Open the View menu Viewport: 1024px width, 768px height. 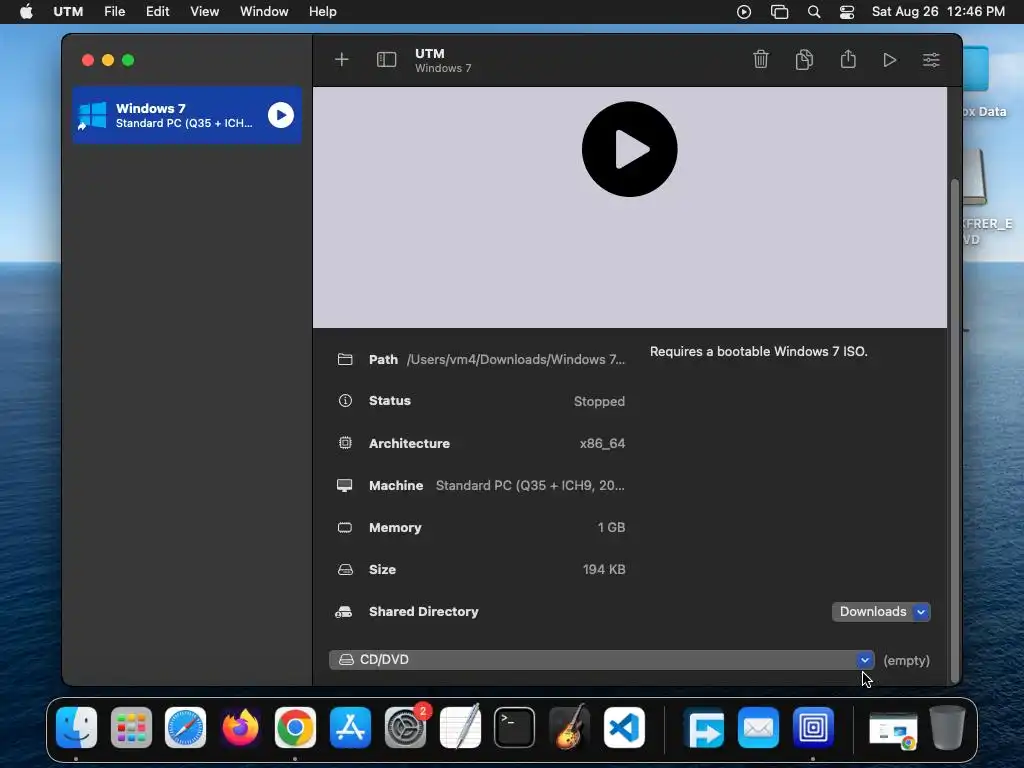click(x=204, y=12)
